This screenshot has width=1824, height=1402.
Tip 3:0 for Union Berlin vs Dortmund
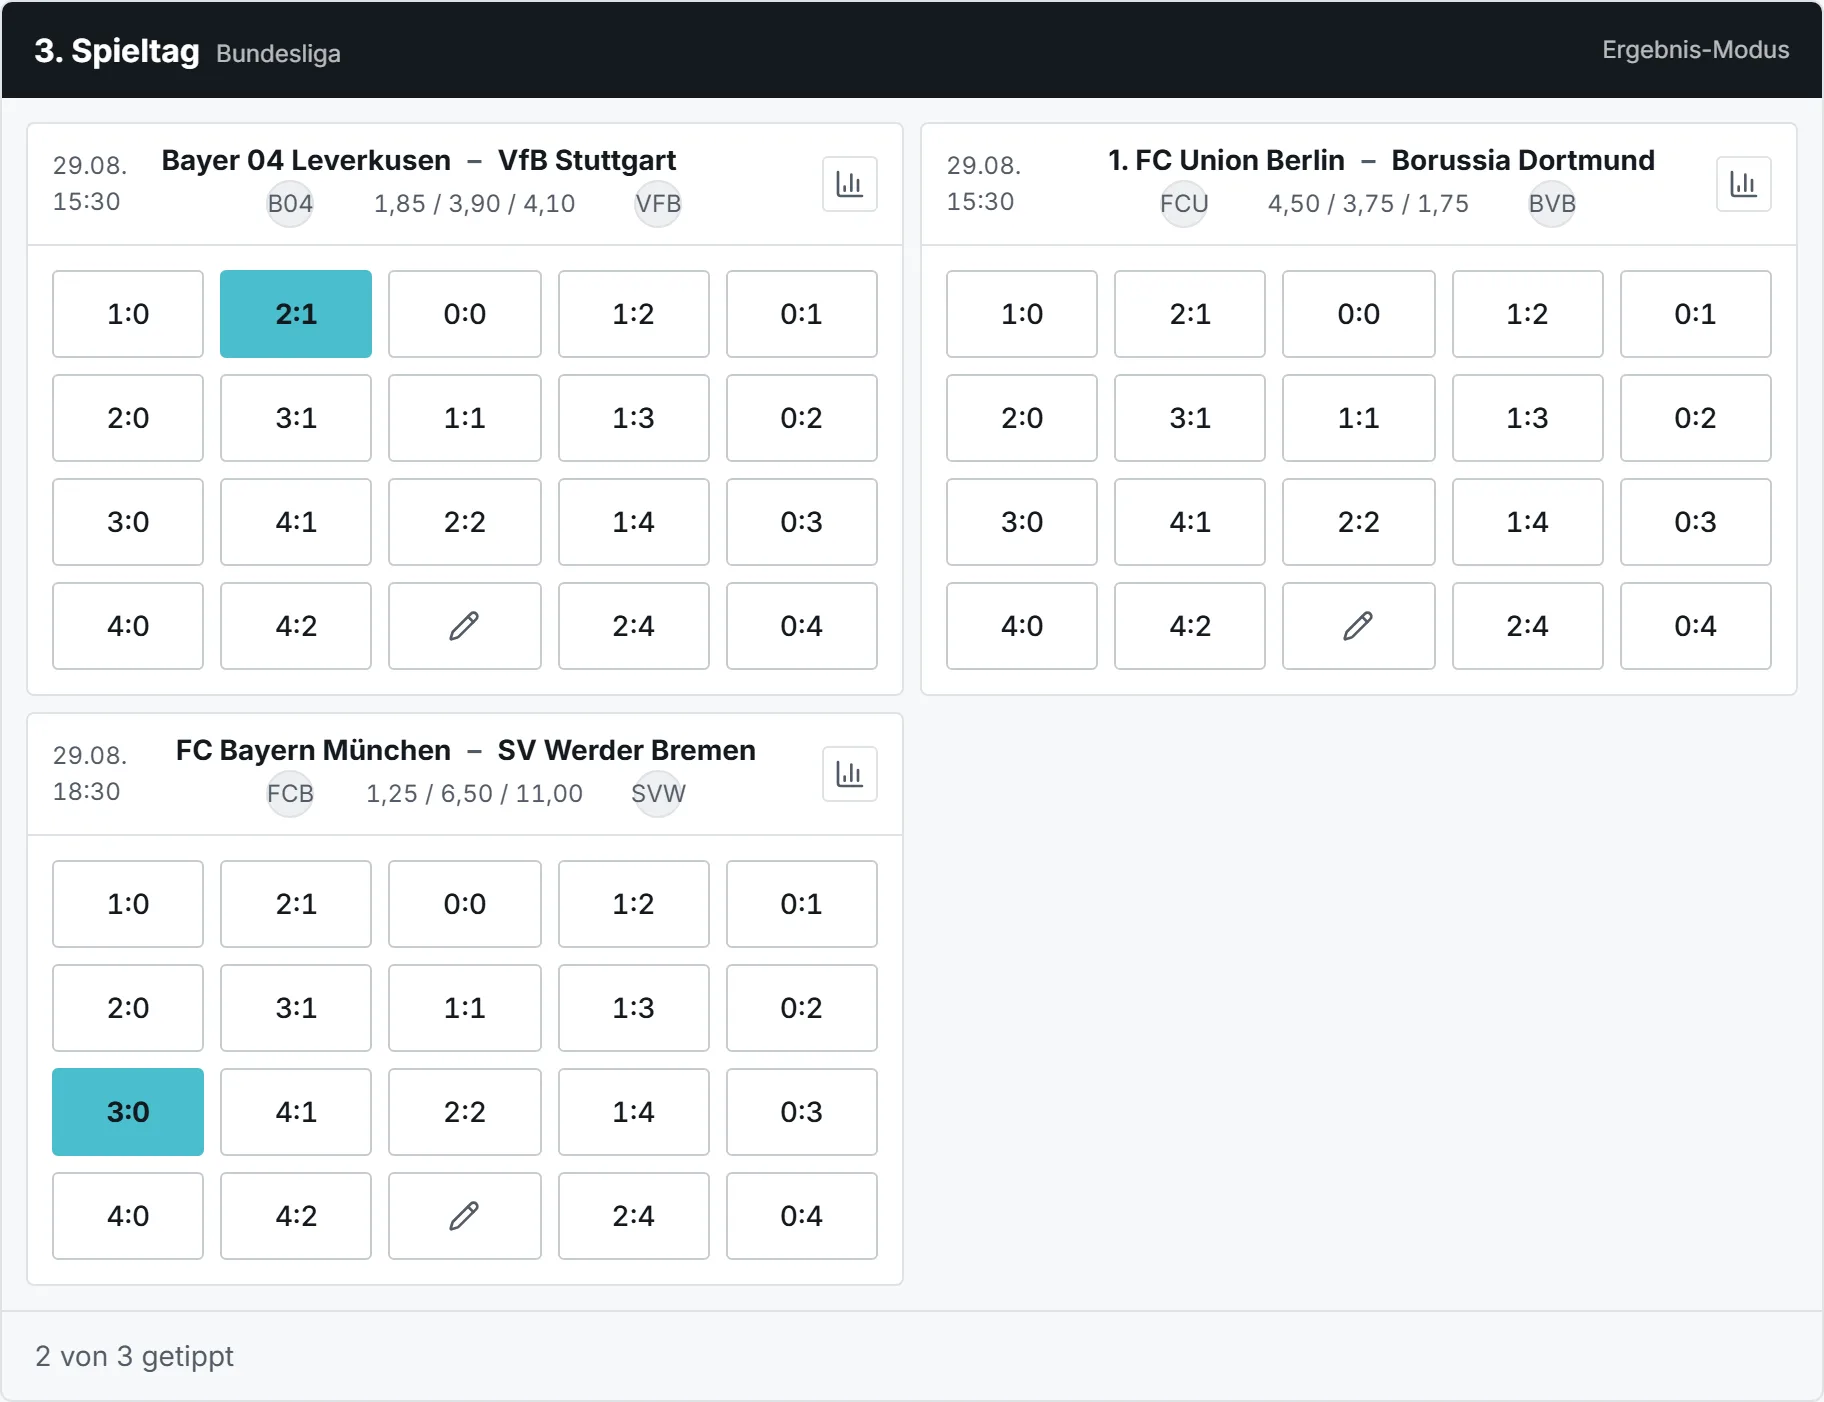pos(1022,522)
